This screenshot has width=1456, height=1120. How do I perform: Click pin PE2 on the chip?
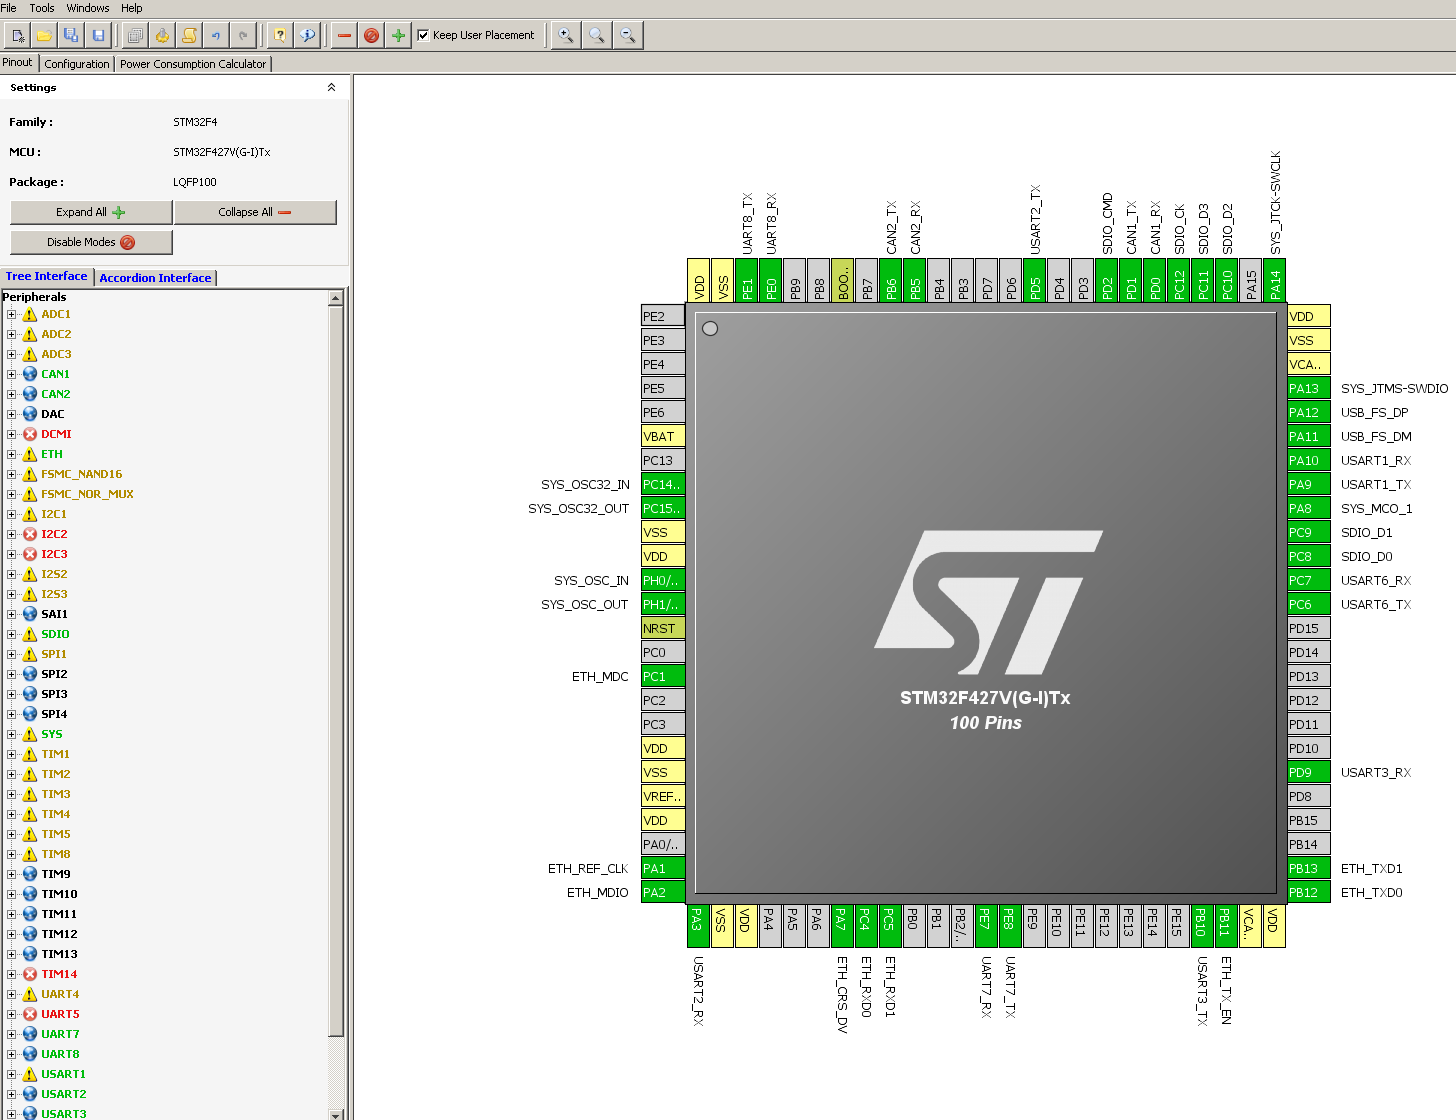(663, 316)
